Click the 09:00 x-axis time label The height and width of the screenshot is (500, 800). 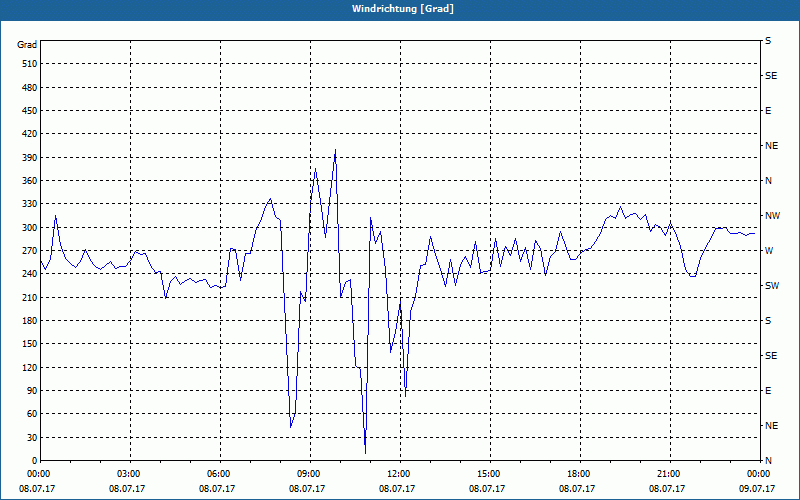pos(310,474)
